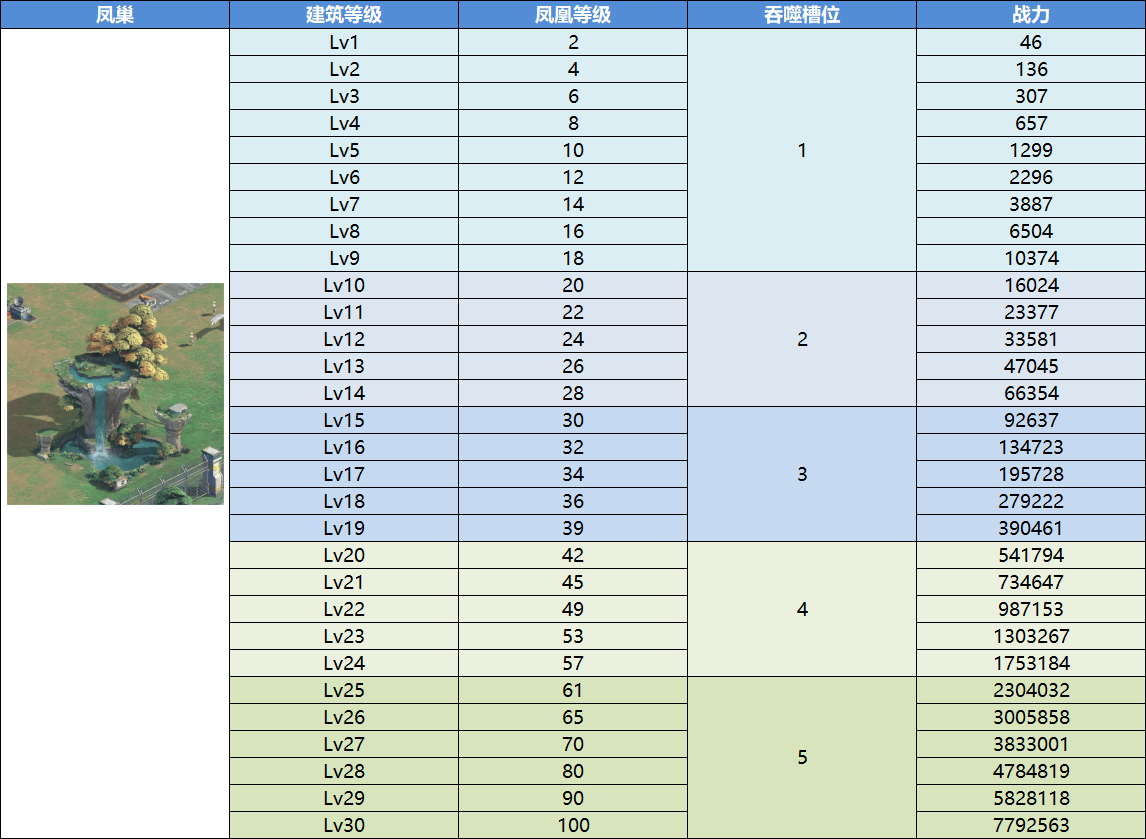Click the 吞噬槽位 header cell

pos(801,15)
